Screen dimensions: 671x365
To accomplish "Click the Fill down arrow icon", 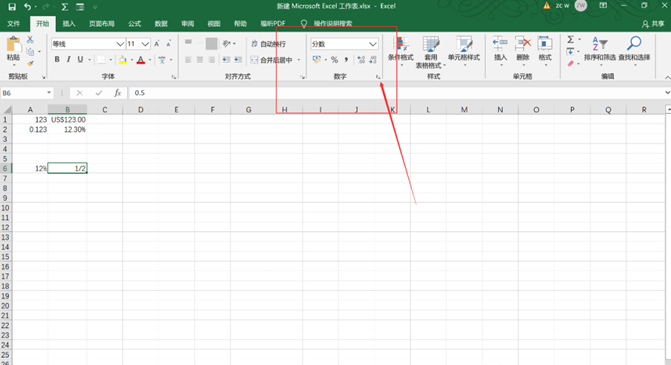I will [570, 52].
